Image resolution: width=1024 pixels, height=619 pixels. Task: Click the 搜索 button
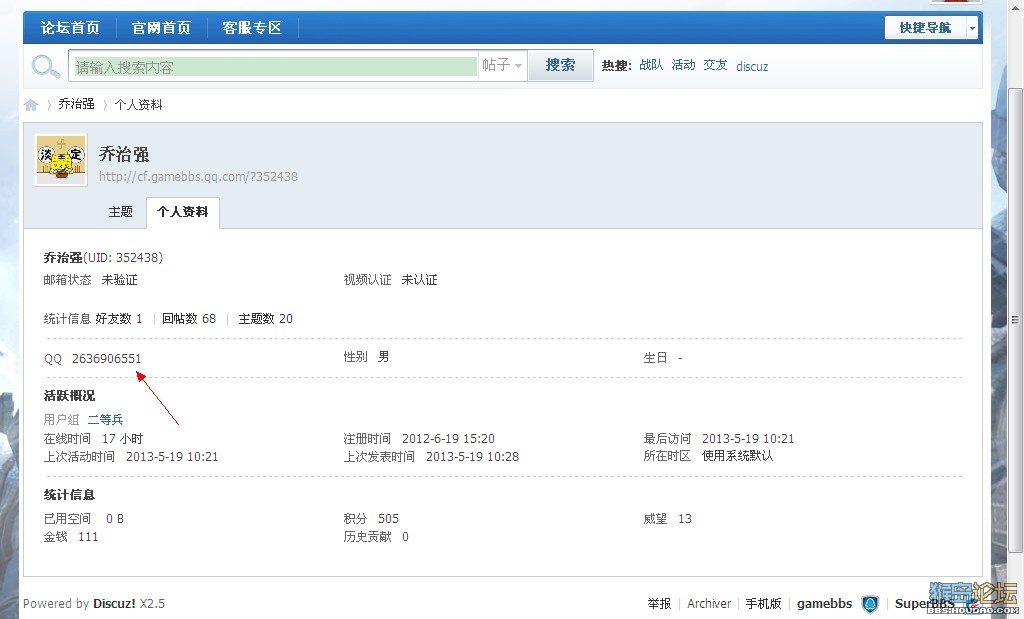(560, 65)
